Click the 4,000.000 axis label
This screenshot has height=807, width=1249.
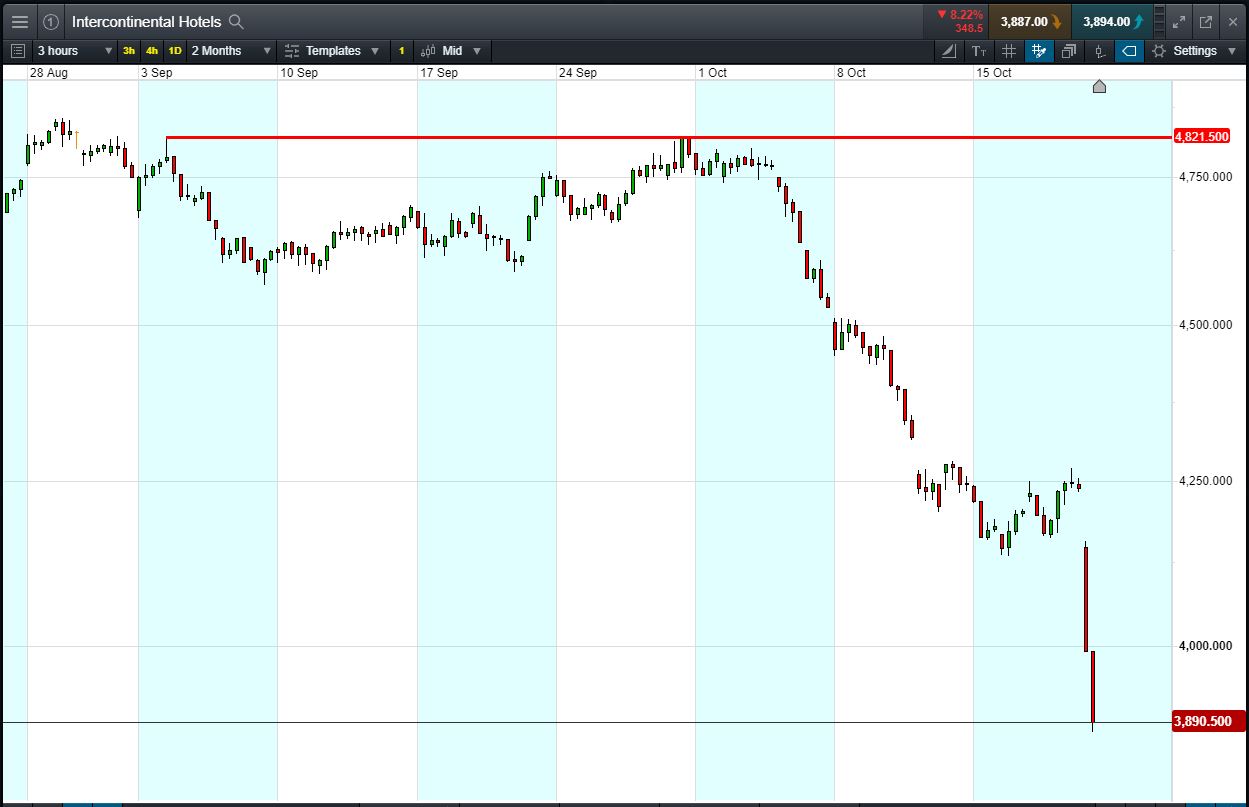click(1205, 646)
